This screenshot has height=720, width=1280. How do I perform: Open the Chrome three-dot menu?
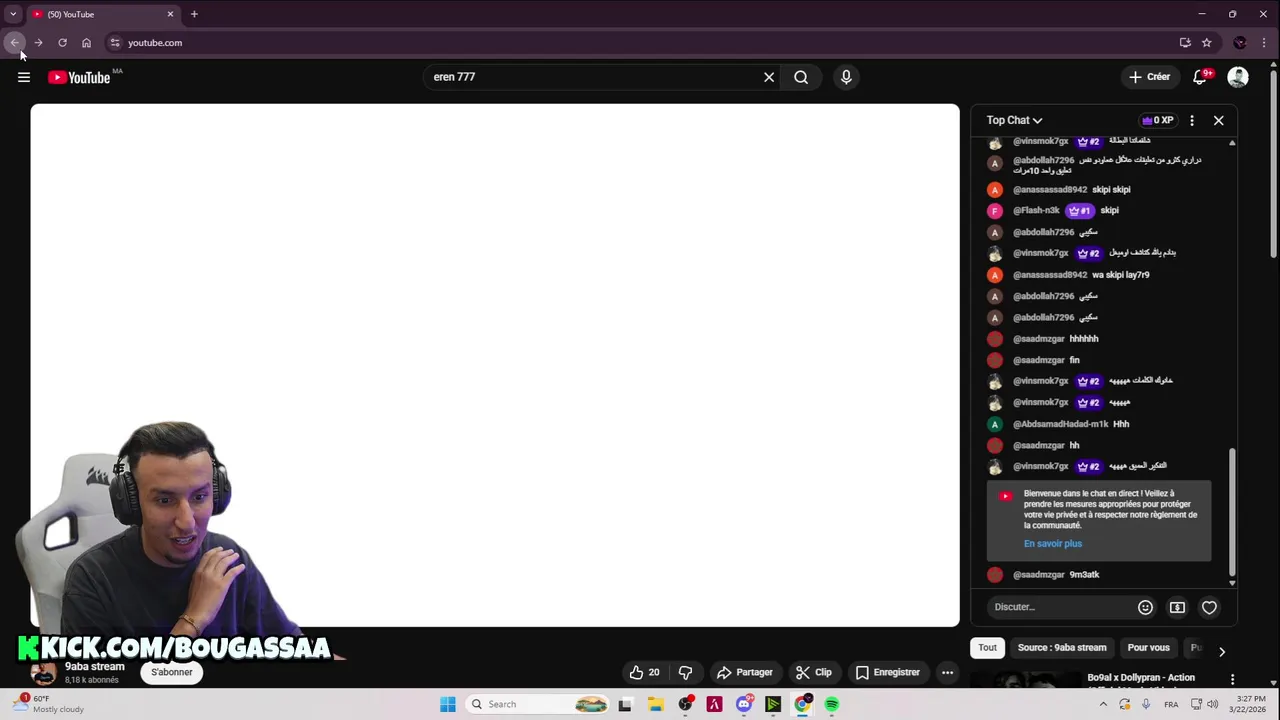click(x=1265, y=43)
